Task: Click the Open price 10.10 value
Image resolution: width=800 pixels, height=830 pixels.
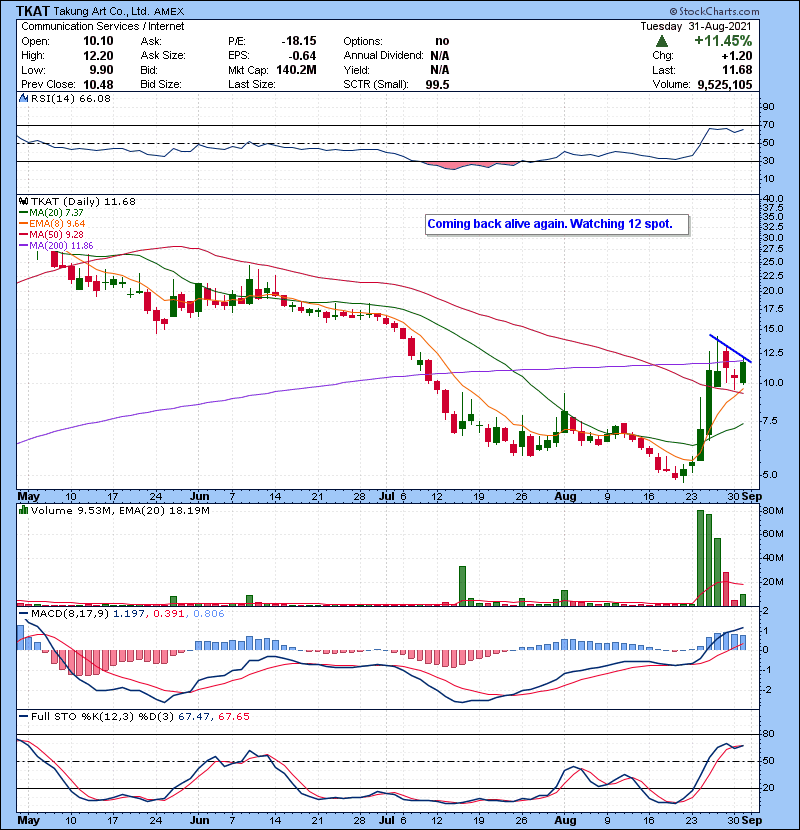Action: (x=98, y=41)
